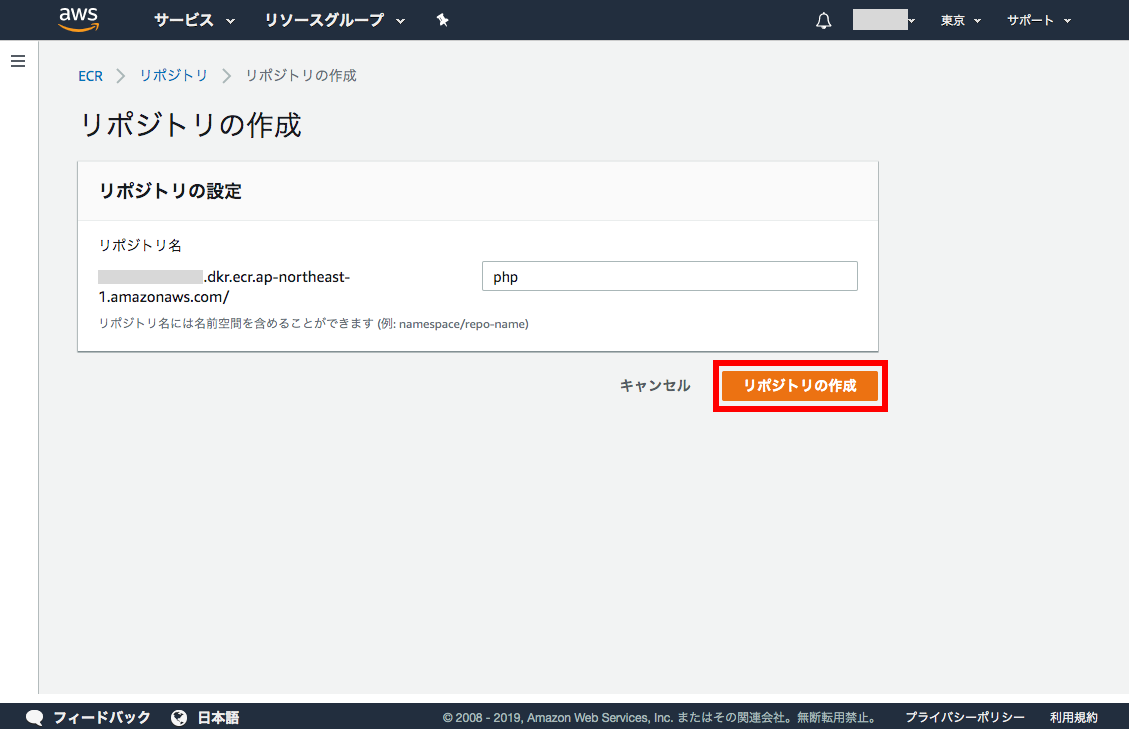Click the AWS logo home icon
This screenshot has height=729, width=1129.
[78, 19]
